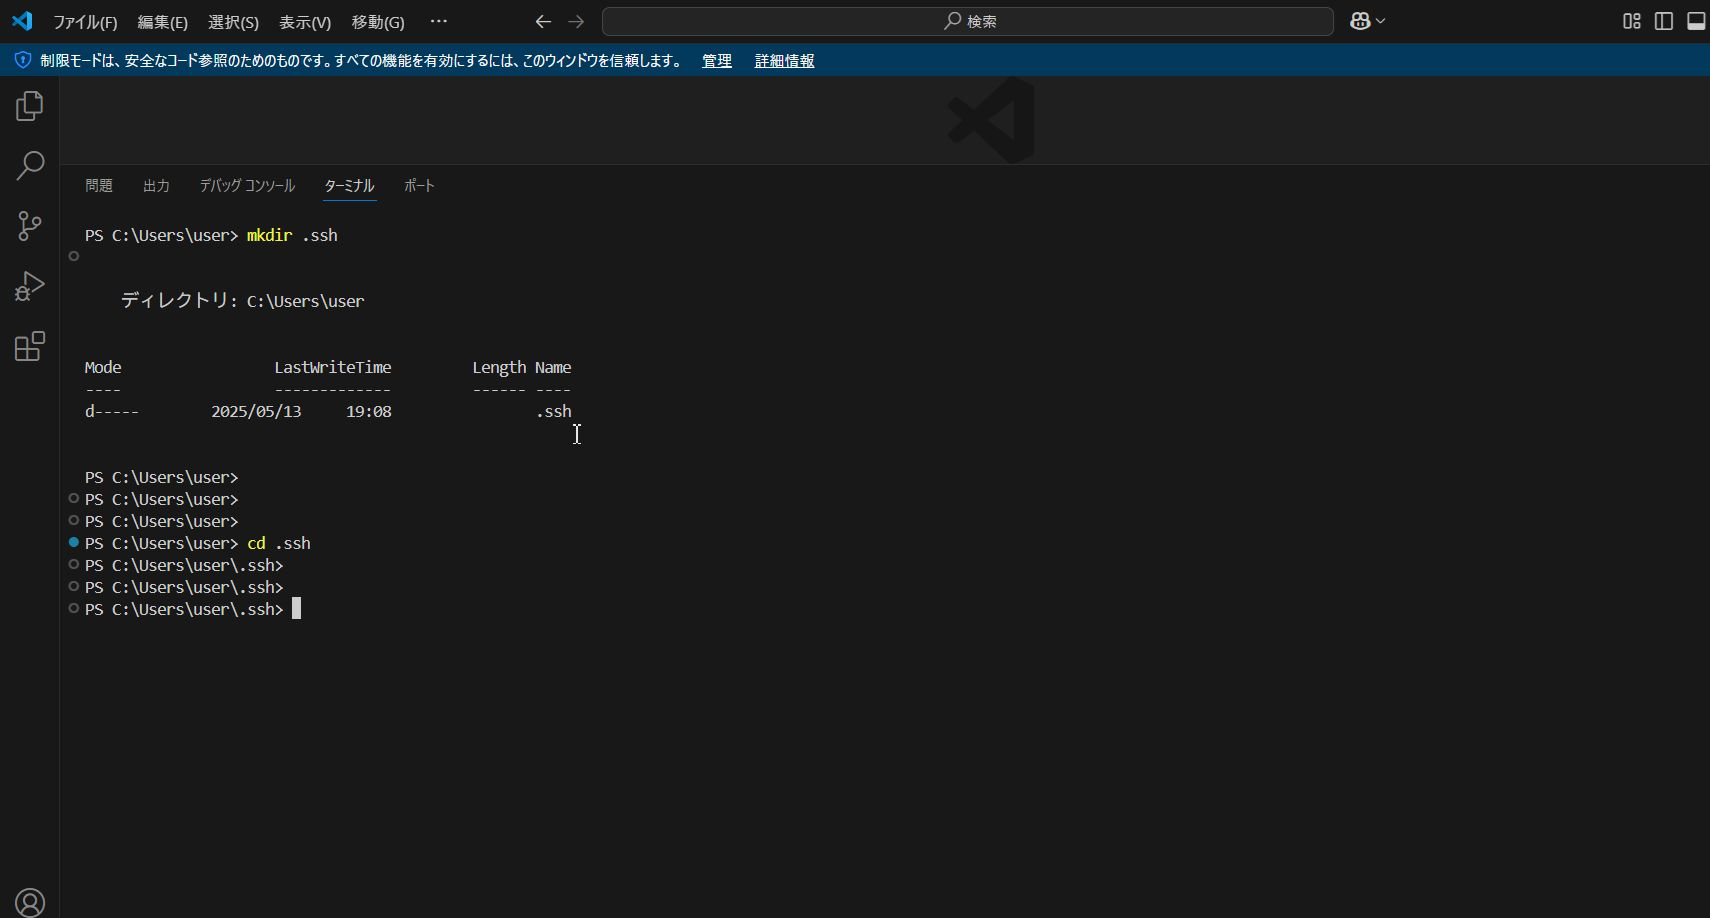Open the Explorer view in activity bar
This screenshot has width=1710, height=918.
pos(30,106)
